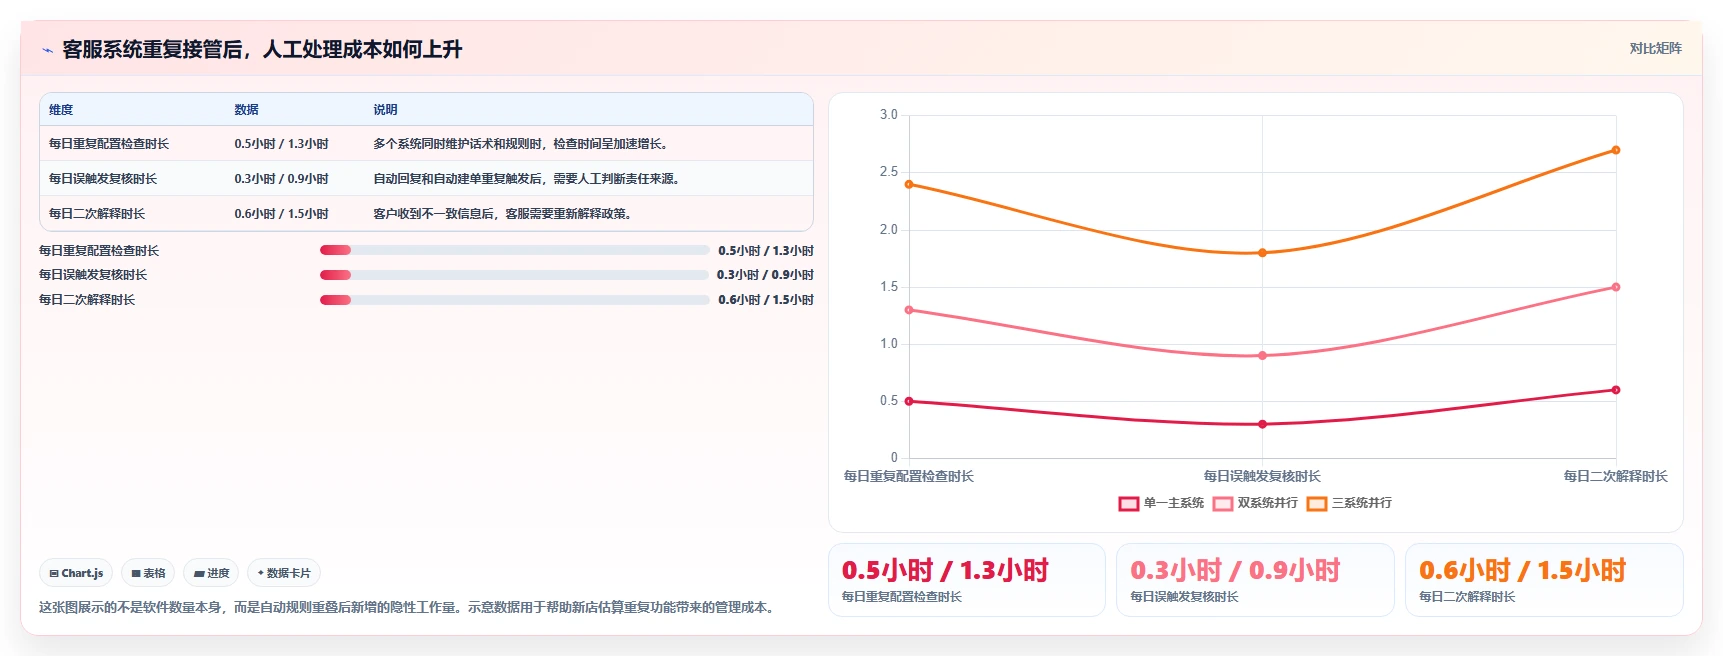Click the table cell 0.3小时 / 0.9小时
This screenshot has height=656, width=1723.
coord(281,179)
